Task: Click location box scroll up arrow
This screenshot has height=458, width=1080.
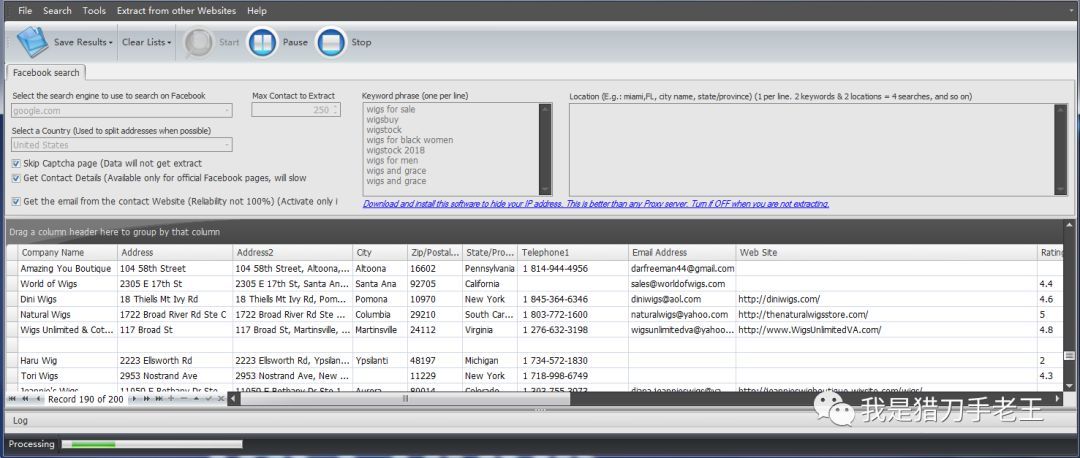Action: click(1061, 109)
